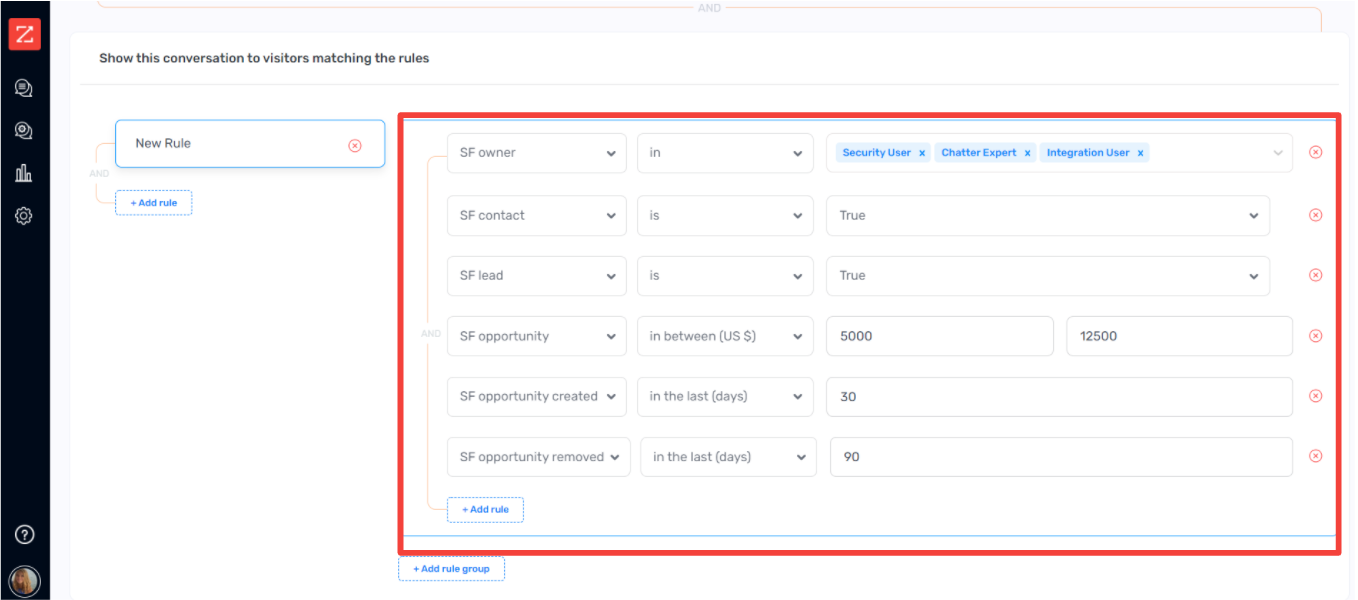View analytics via the bar chart icon
The image size is (1358, 600).
click(25, 172)
